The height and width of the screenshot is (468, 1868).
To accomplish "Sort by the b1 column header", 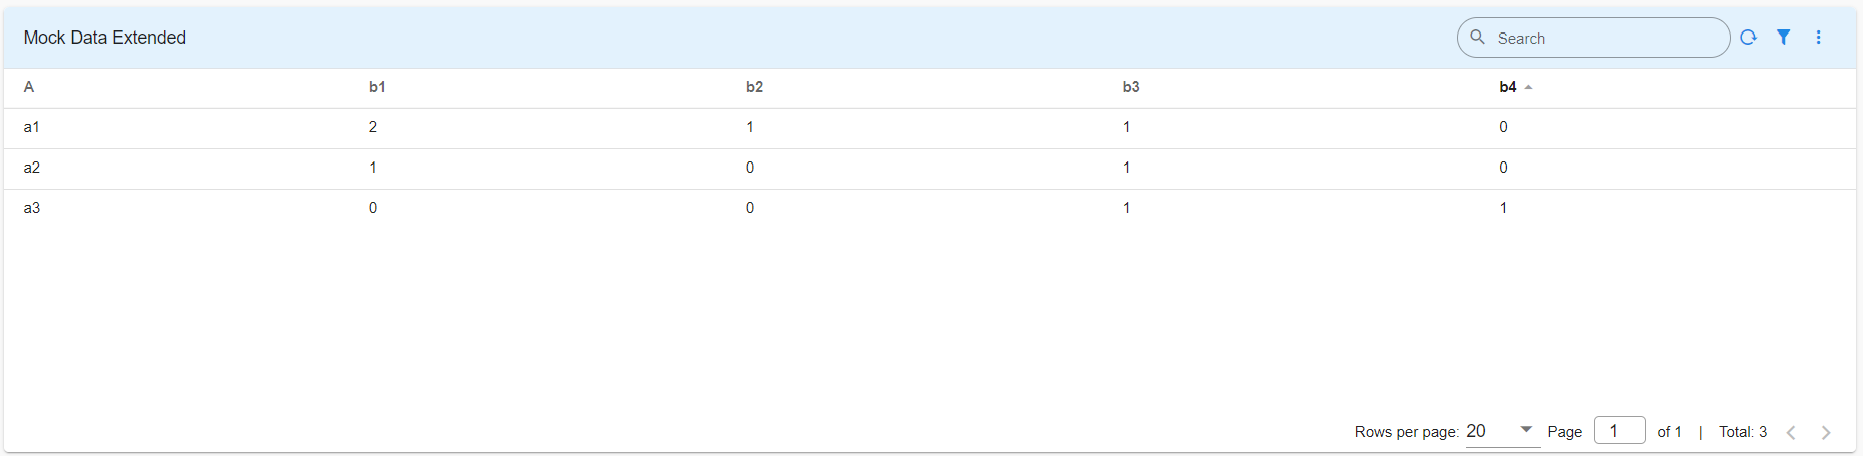I will (377, 88).
